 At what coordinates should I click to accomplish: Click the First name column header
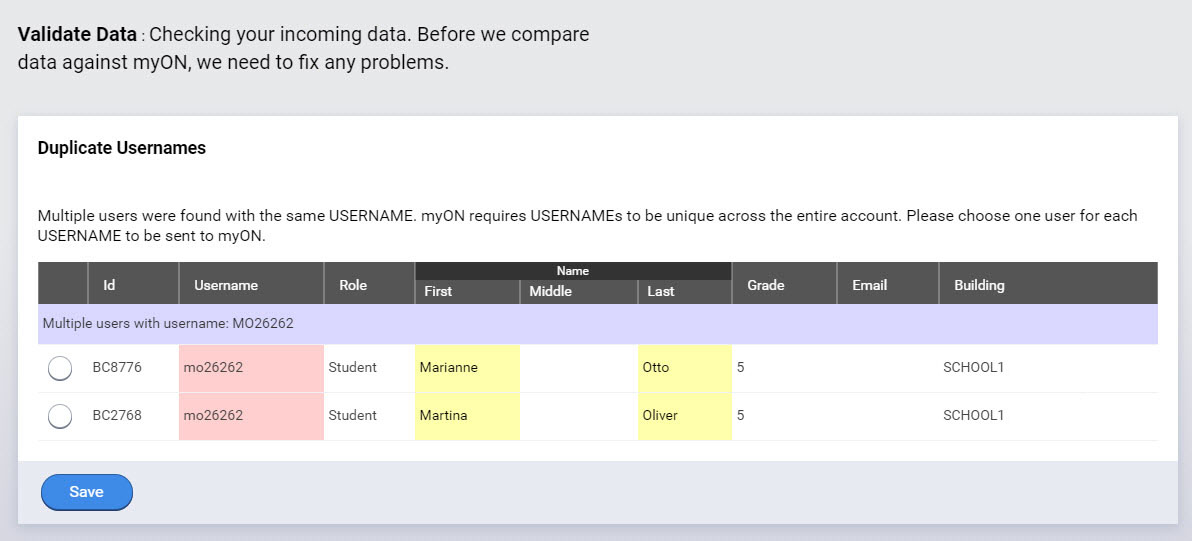click(x=468, y=292)
